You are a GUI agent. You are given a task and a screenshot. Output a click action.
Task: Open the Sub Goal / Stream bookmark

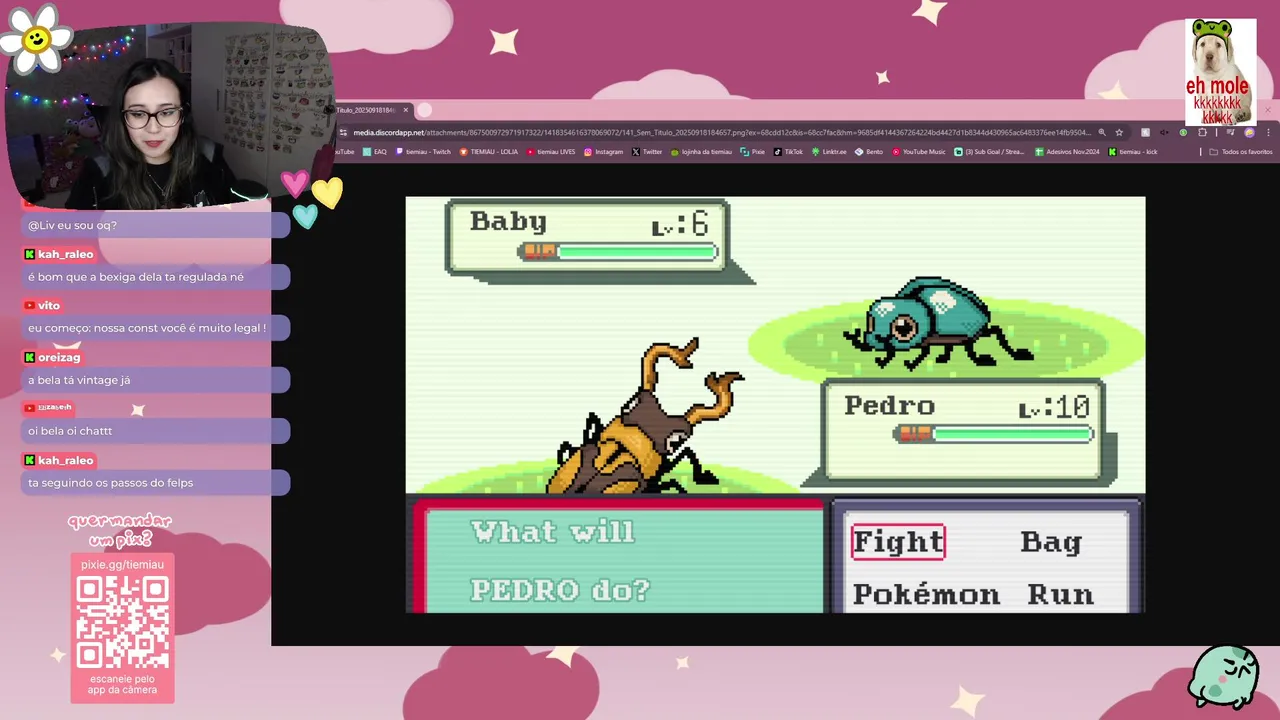pos(989,152)
